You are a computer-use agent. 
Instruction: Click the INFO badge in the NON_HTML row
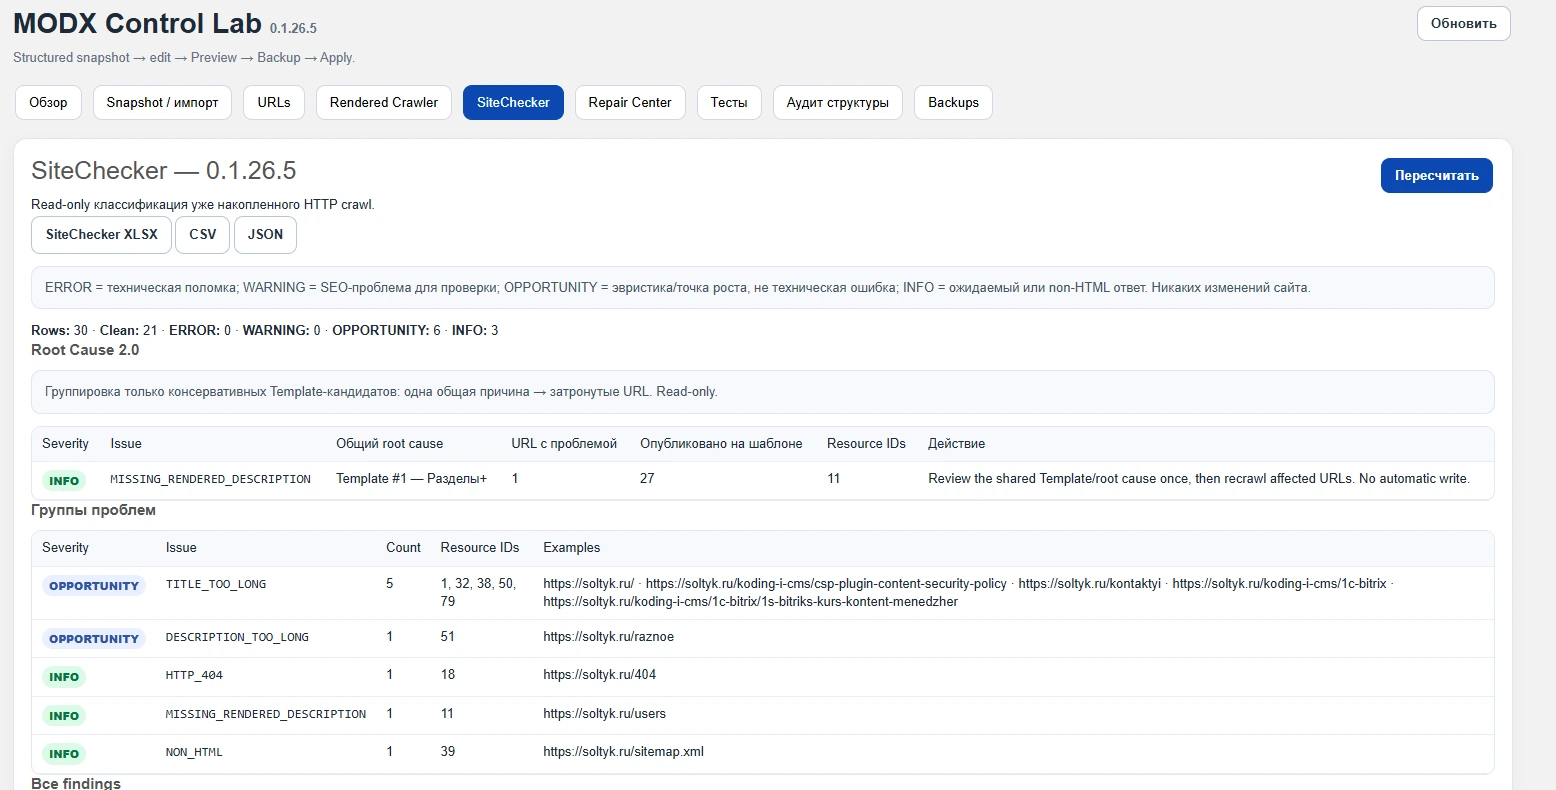pos(64,754)
